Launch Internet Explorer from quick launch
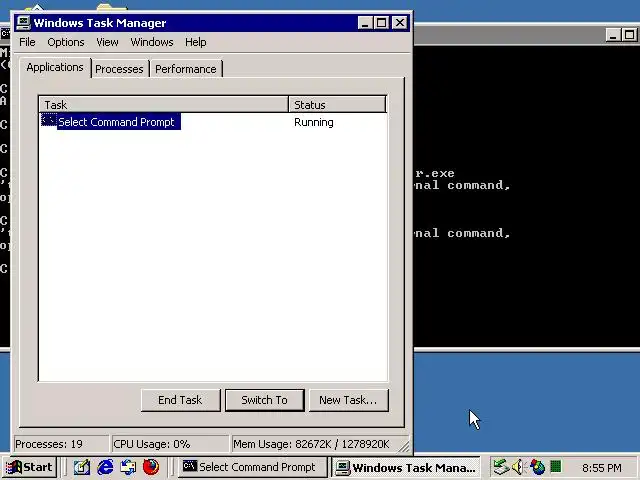640x480 pixels. click(x=105, y=467)
